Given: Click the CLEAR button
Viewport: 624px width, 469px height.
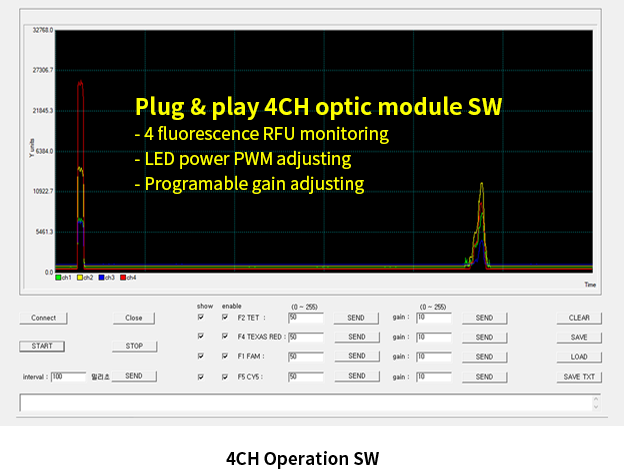Looking at the screenshot, I should pos(579,318).
